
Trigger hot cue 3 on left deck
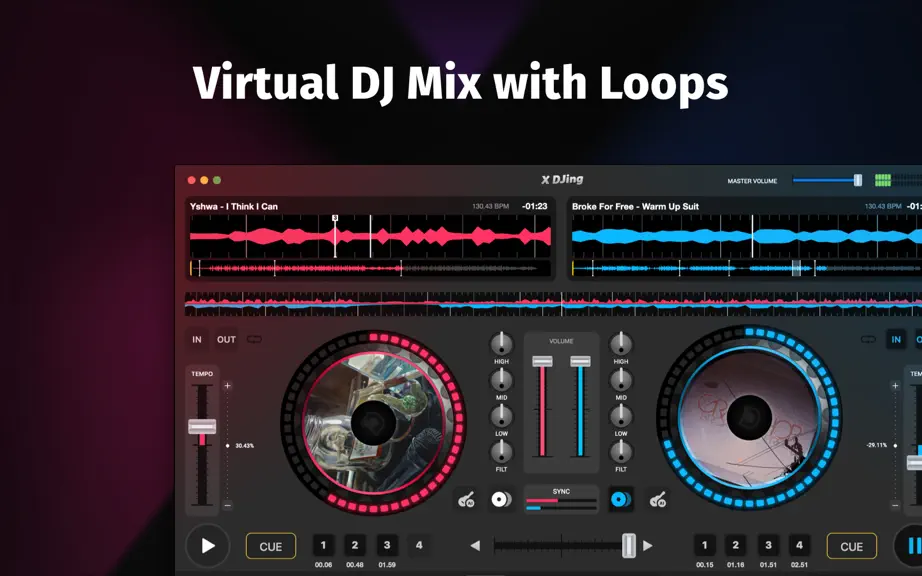(x=387, y=545)
